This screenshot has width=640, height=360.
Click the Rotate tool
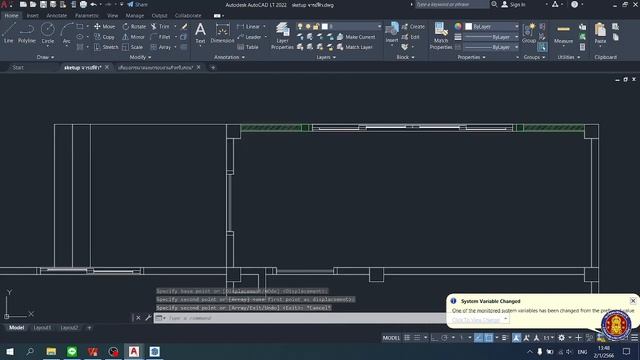click(134, 27)
